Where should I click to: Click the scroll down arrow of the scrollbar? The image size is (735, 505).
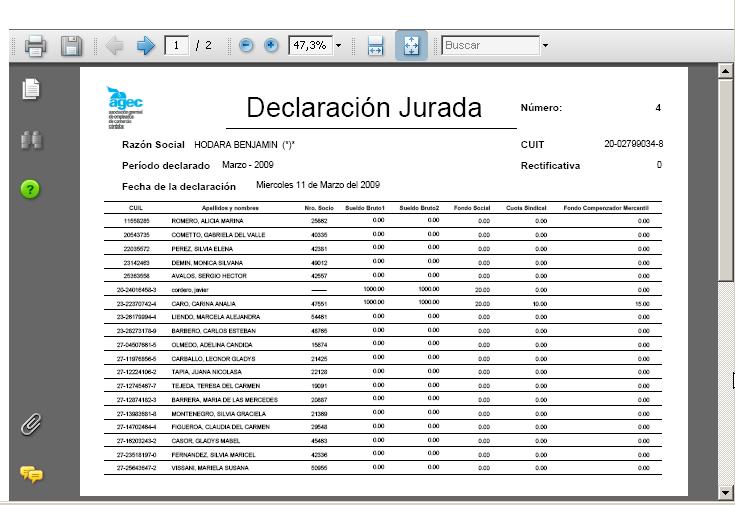725,492
